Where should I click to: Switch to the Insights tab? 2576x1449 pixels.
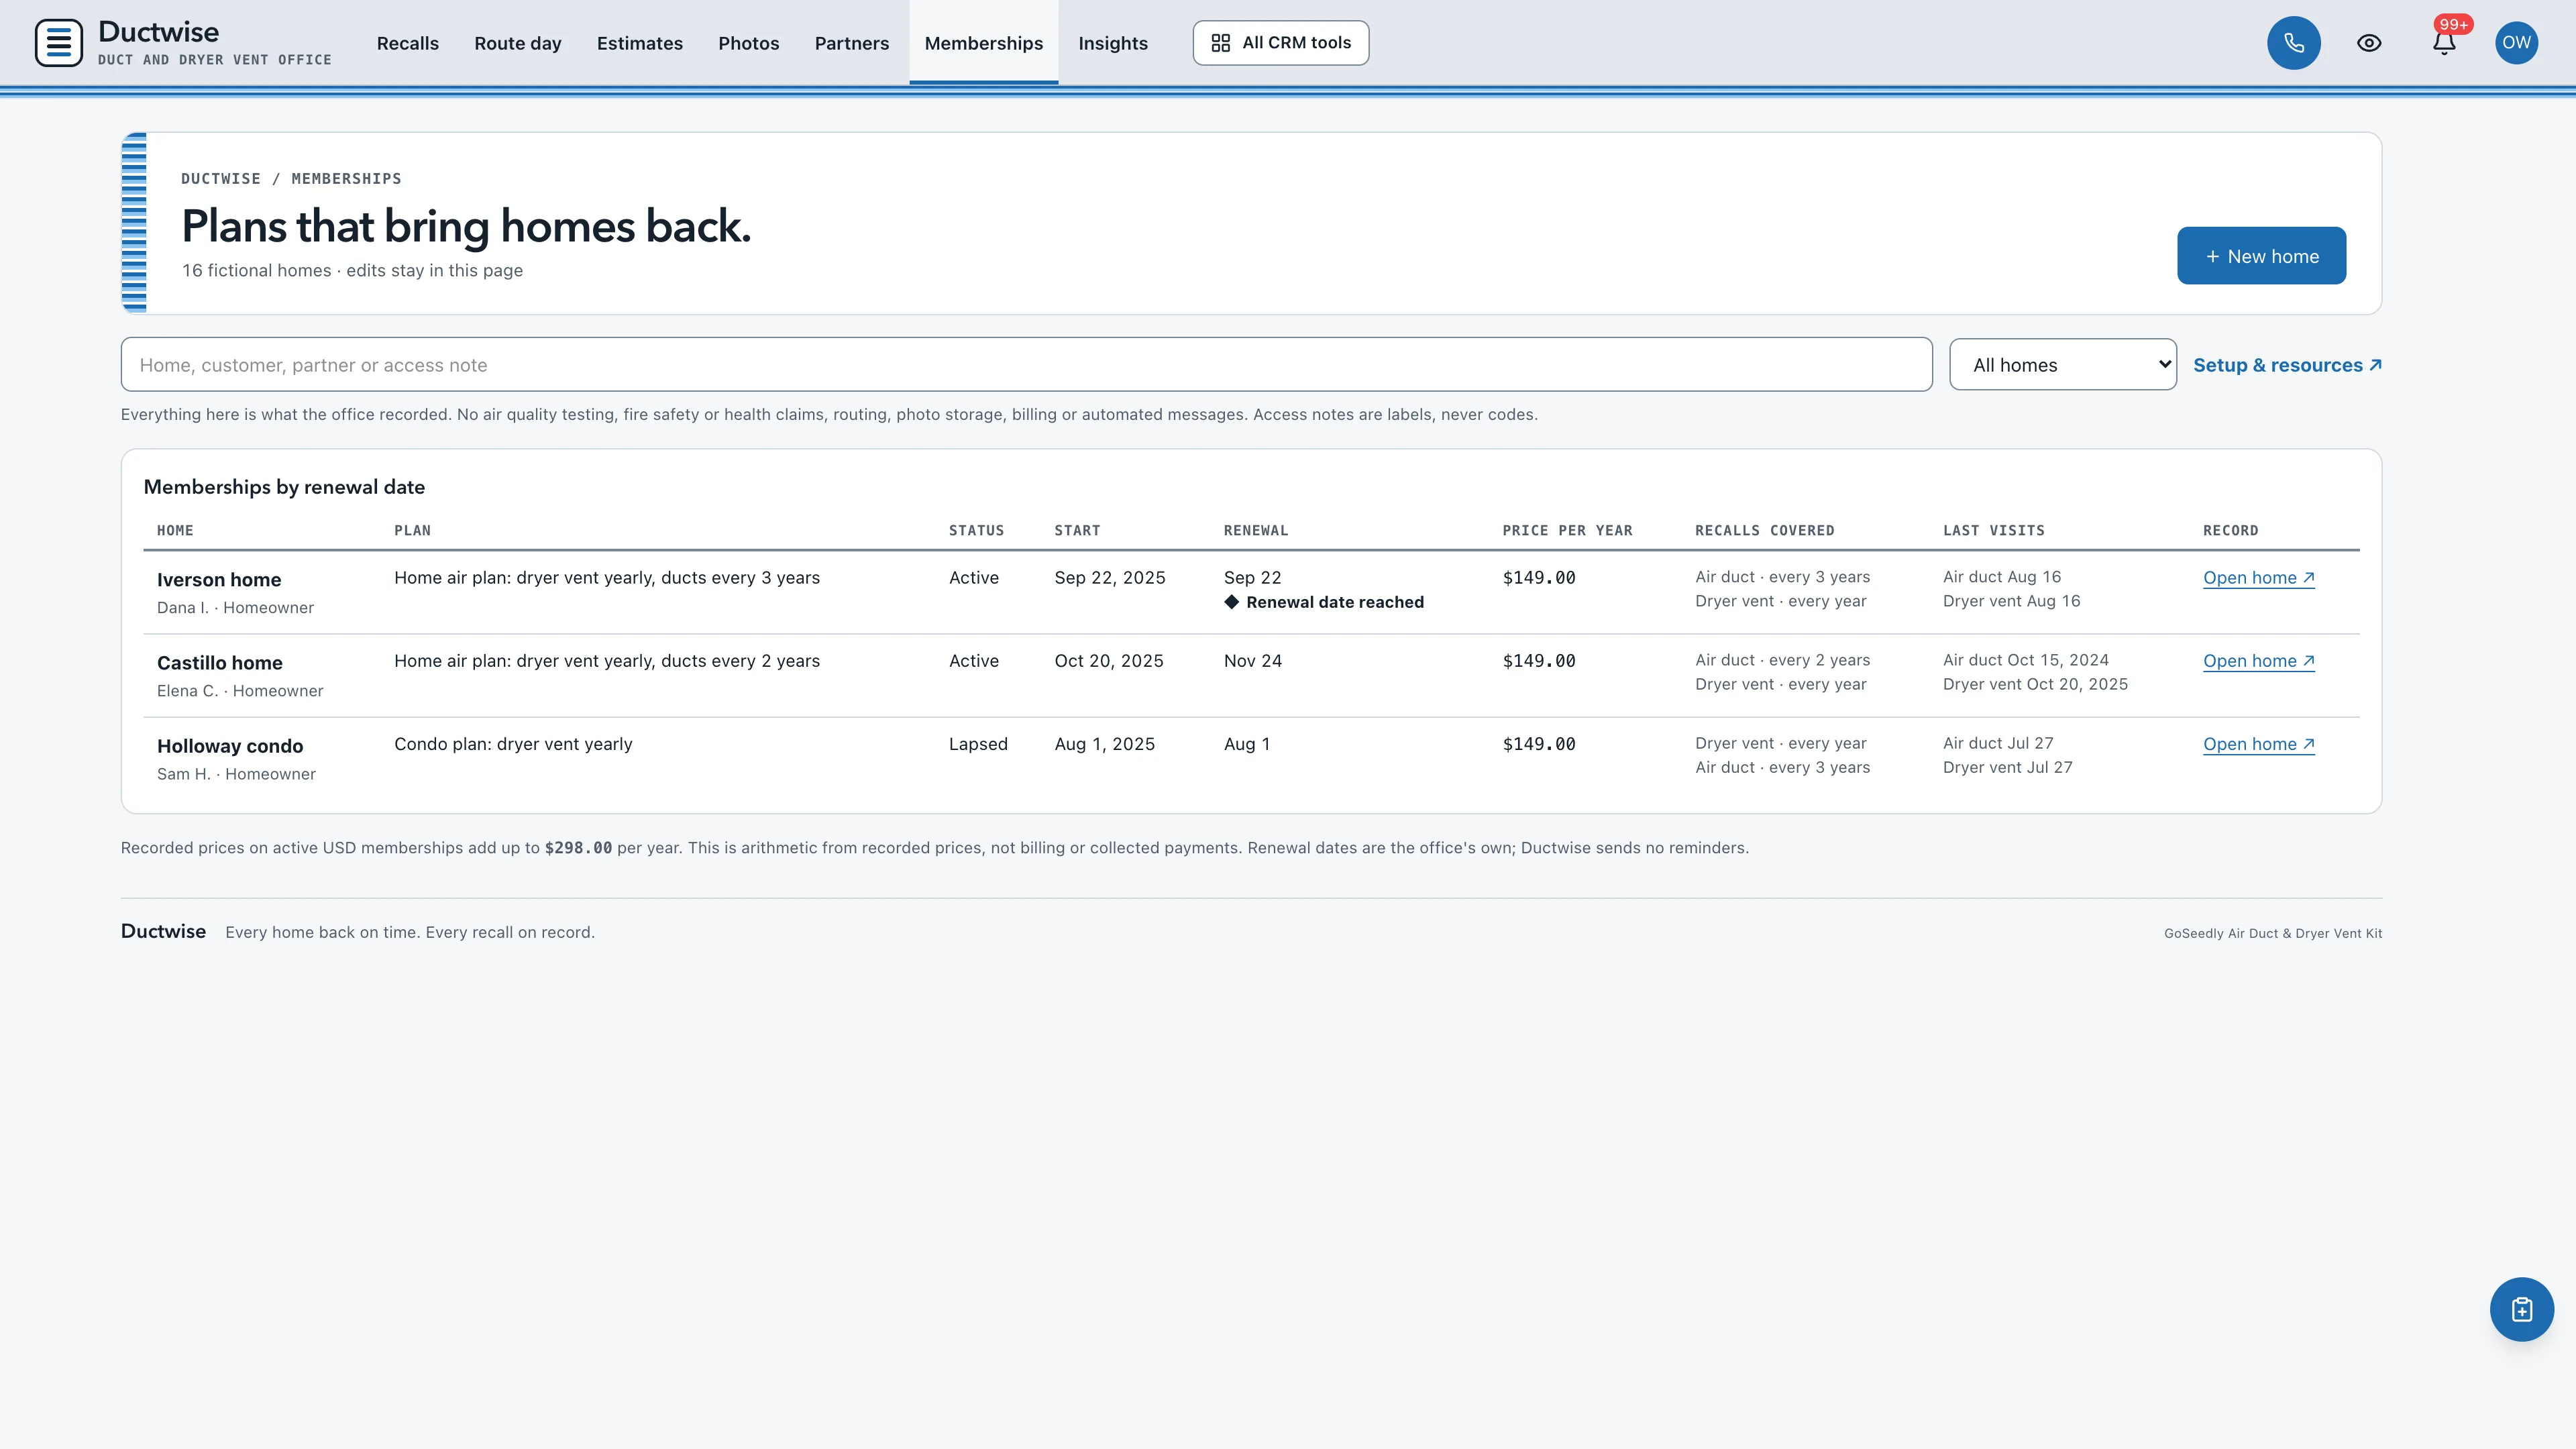point(1113,43)
